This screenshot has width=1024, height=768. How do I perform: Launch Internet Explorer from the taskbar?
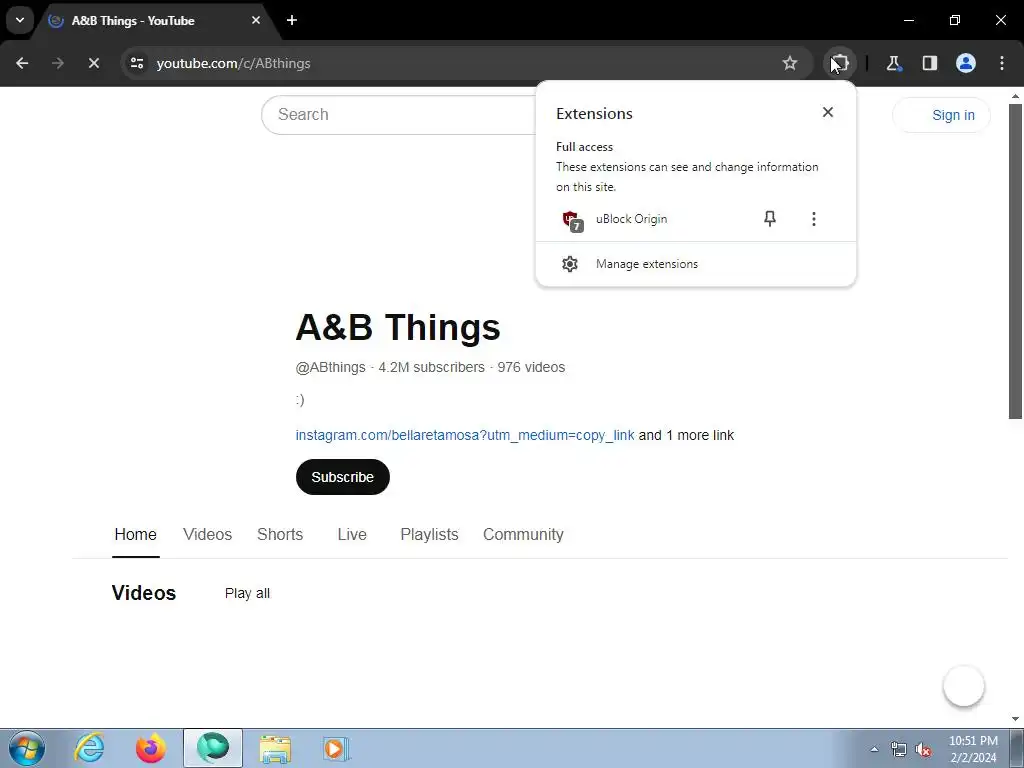click(89, 748)
